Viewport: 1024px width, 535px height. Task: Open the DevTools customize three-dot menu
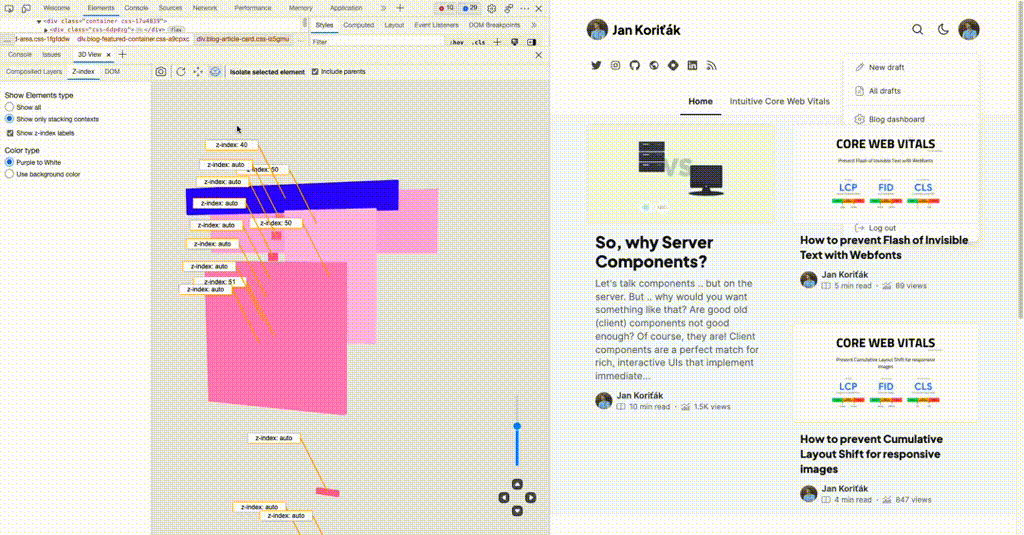click(525, 8)
